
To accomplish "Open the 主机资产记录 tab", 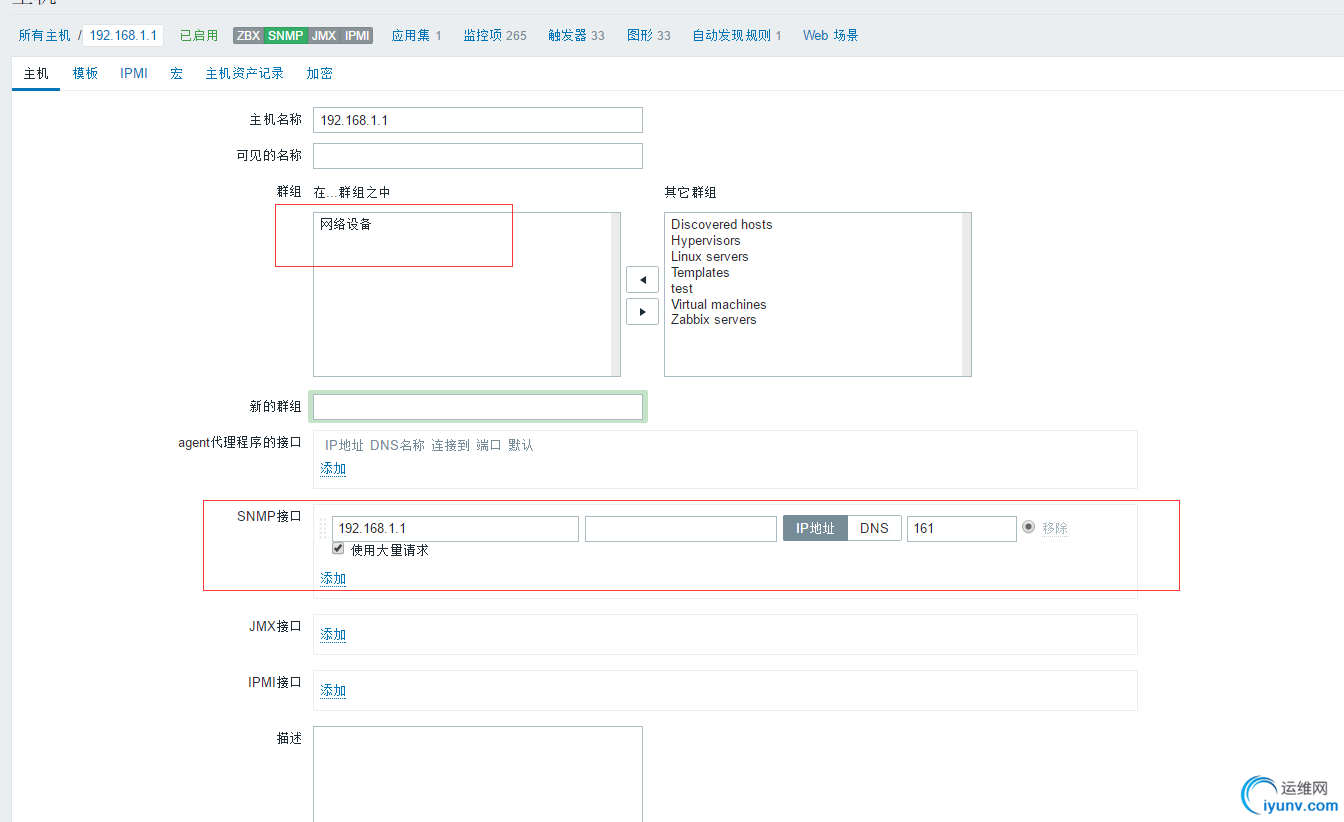I will [x=245, y=73].
